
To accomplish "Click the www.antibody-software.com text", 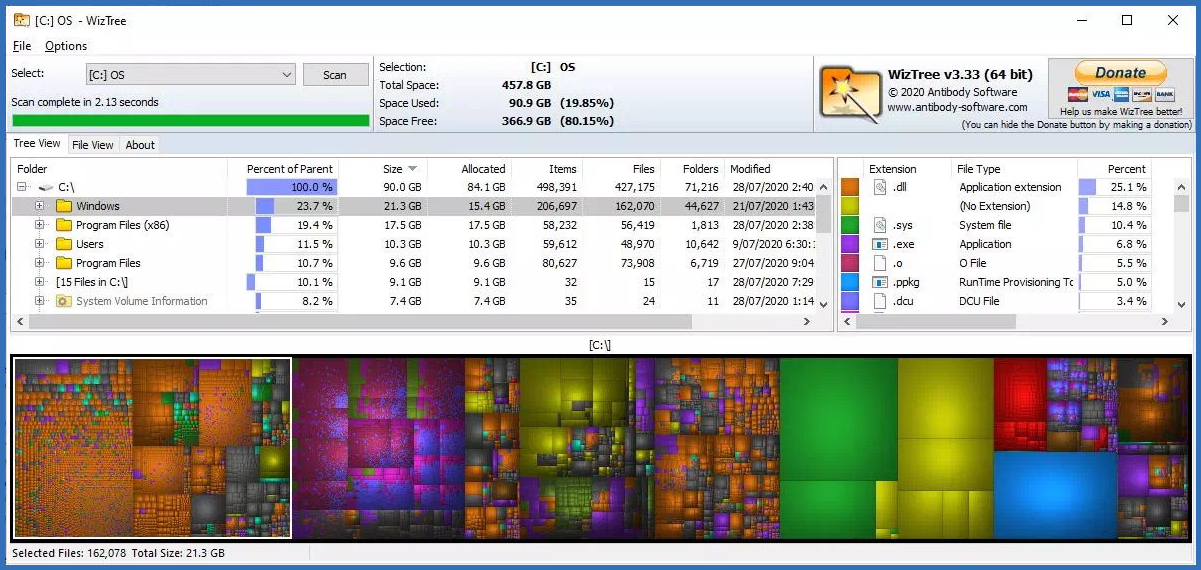I will click(957, 107).
